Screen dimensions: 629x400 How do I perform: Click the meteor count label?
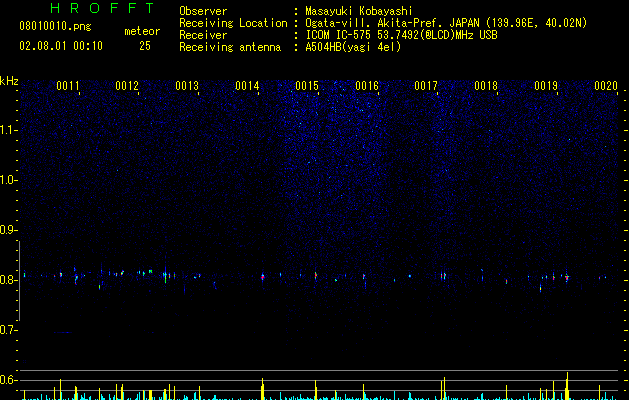pyautogui.click(x=142, y=31)
